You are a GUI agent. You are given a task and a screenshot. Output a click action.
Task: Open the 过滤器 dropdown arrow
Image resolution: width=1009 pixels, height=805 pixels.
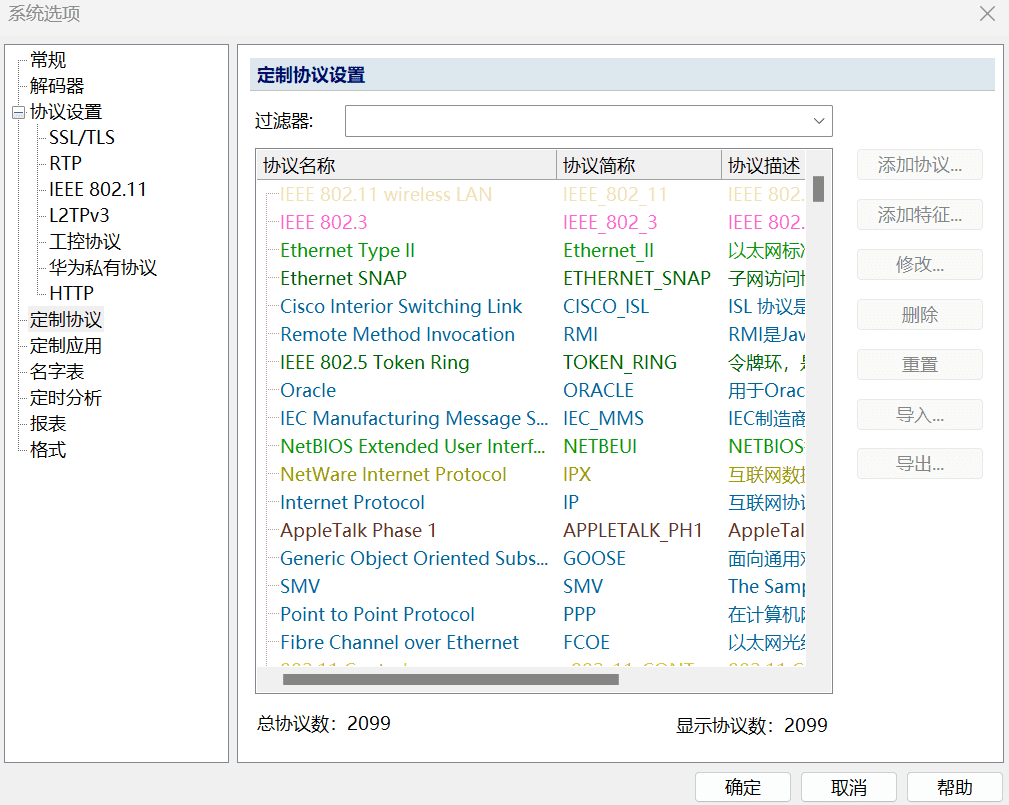point(819,121)
